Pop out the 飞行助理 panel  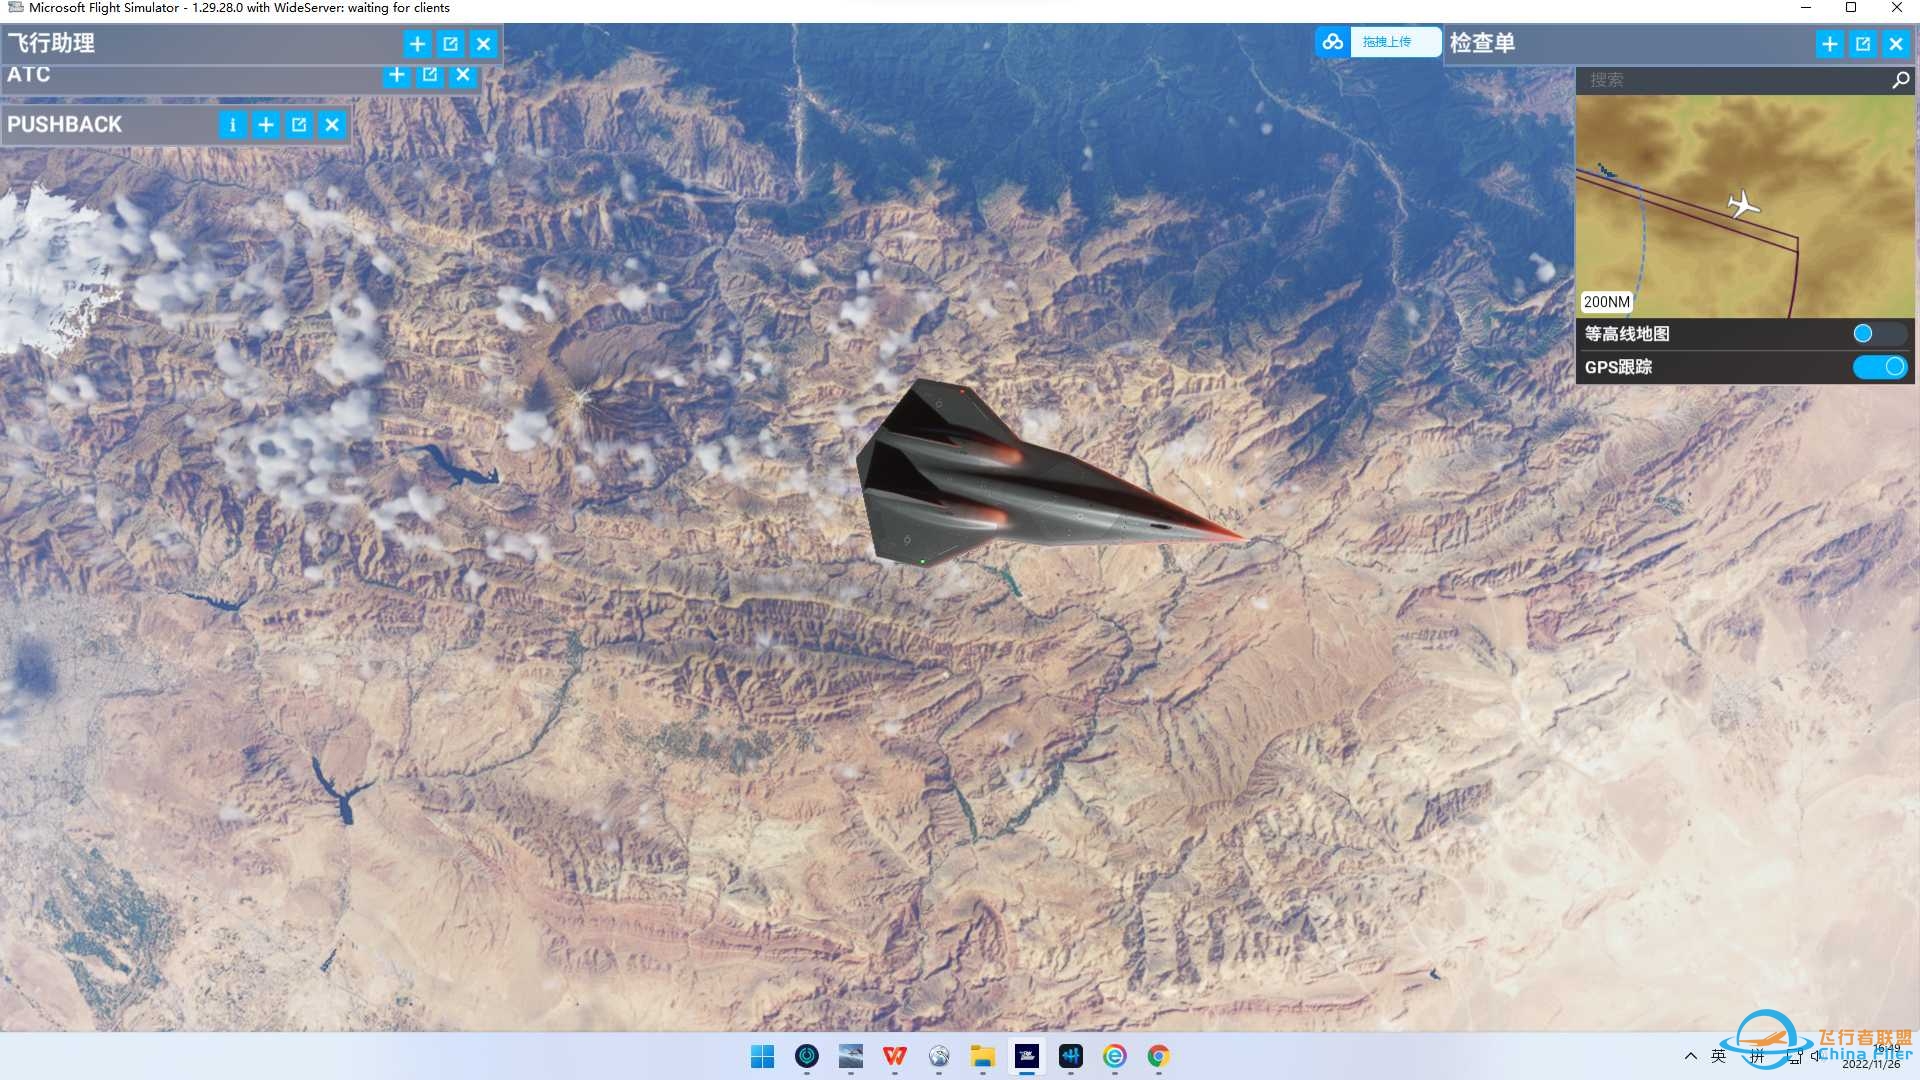point(450,44)
